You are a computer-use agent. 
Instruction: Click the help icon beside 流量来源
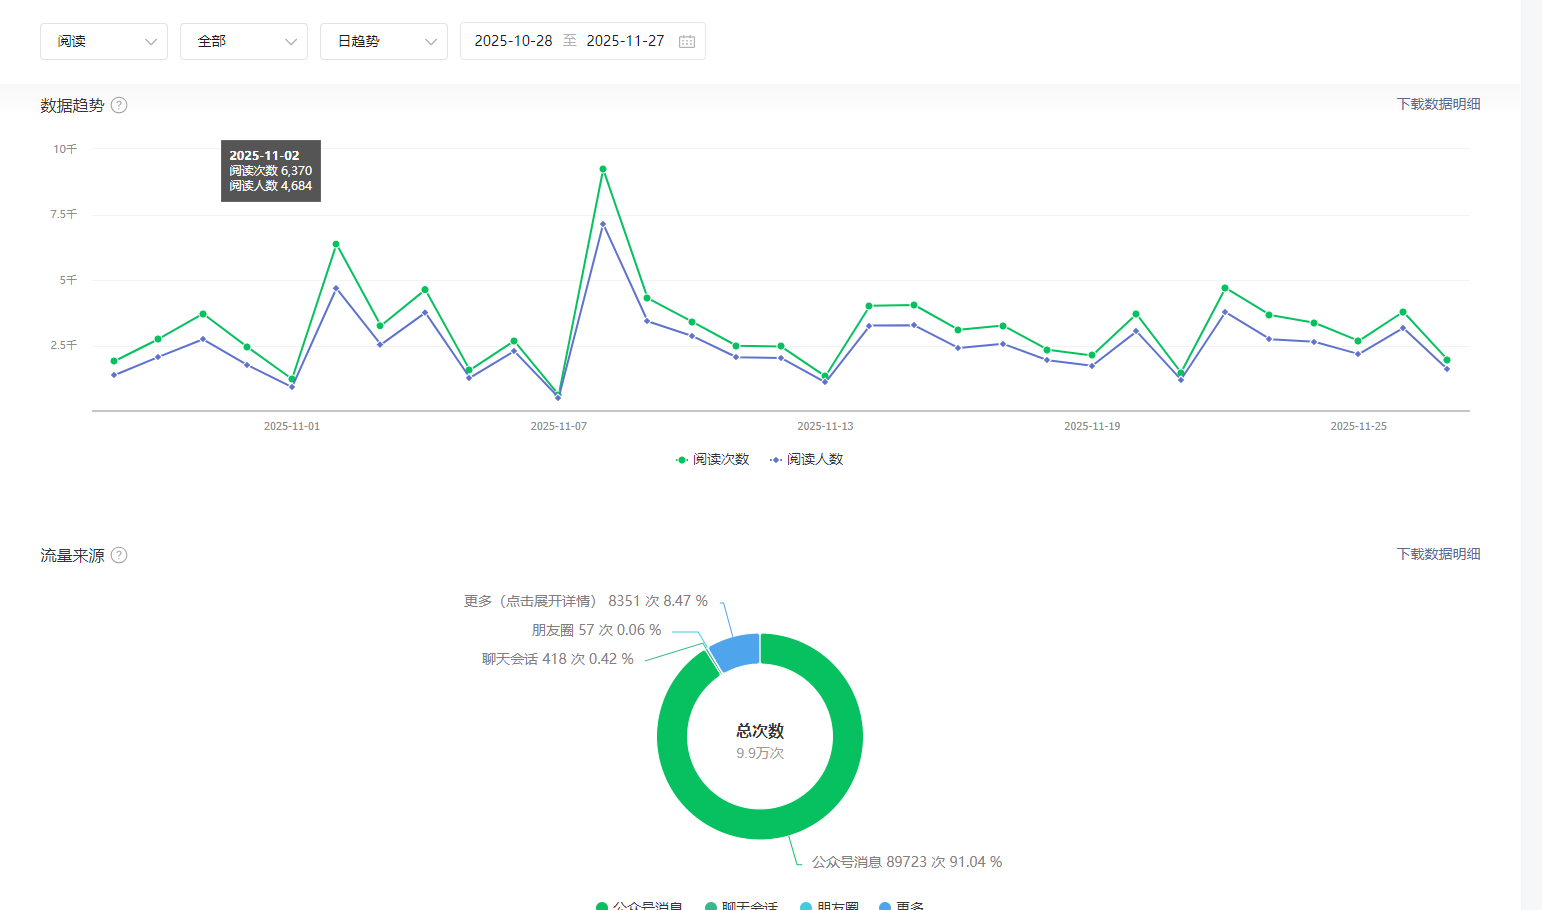tap(119, 555)
